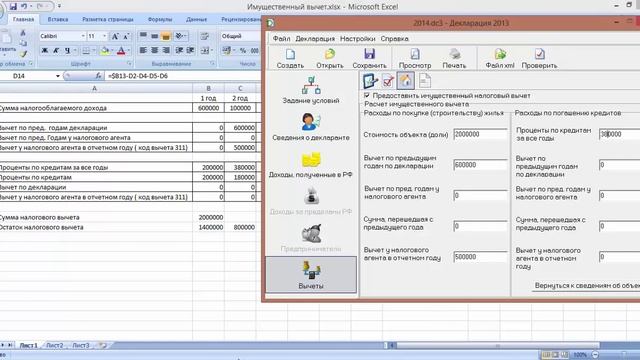The image size is (640, 360).
Task: Expand the Шрифт group dialog launcher
Action: (129, 64)
